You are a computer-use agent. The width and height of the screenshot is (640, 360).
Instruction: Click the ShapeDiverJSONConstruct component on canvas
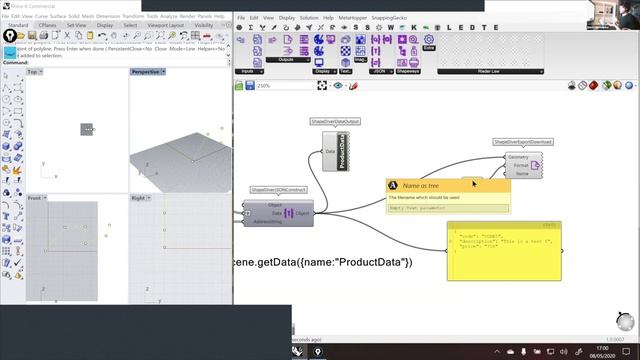(x=278, y=213)
